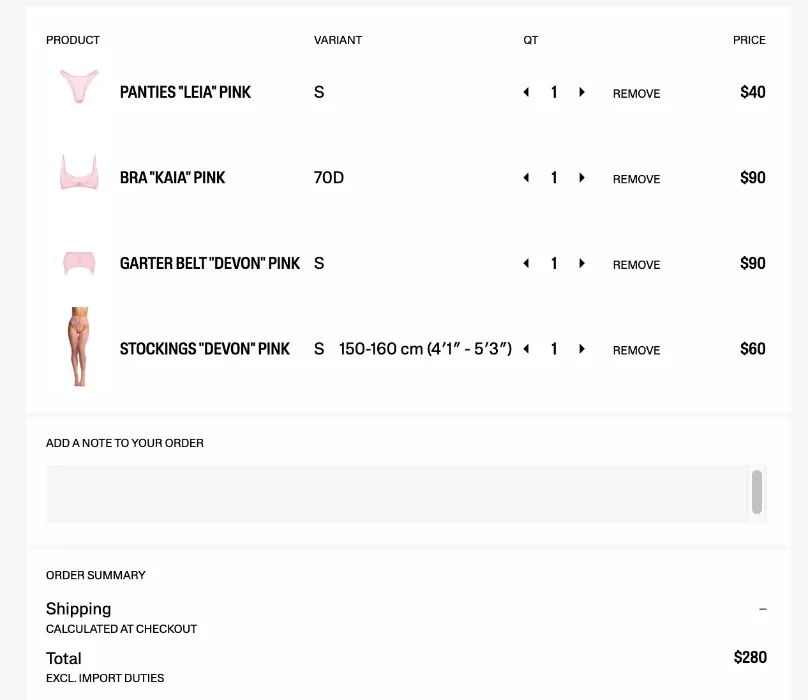
Task: Open the Panties "Leia" Pink thumbnail
Action: [x=79, y=86]
